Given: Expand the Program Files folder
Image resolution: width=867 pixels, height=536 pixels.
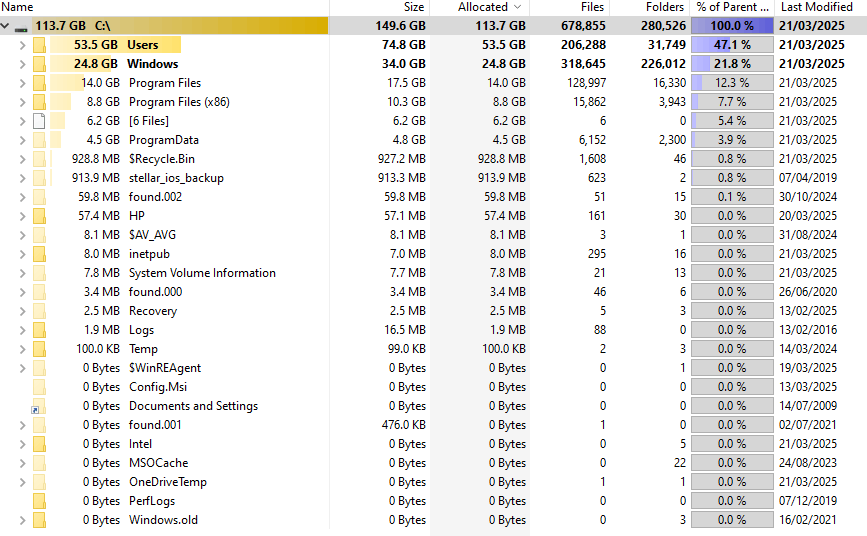Looking at the screenshot, I should tap(22, 83).
